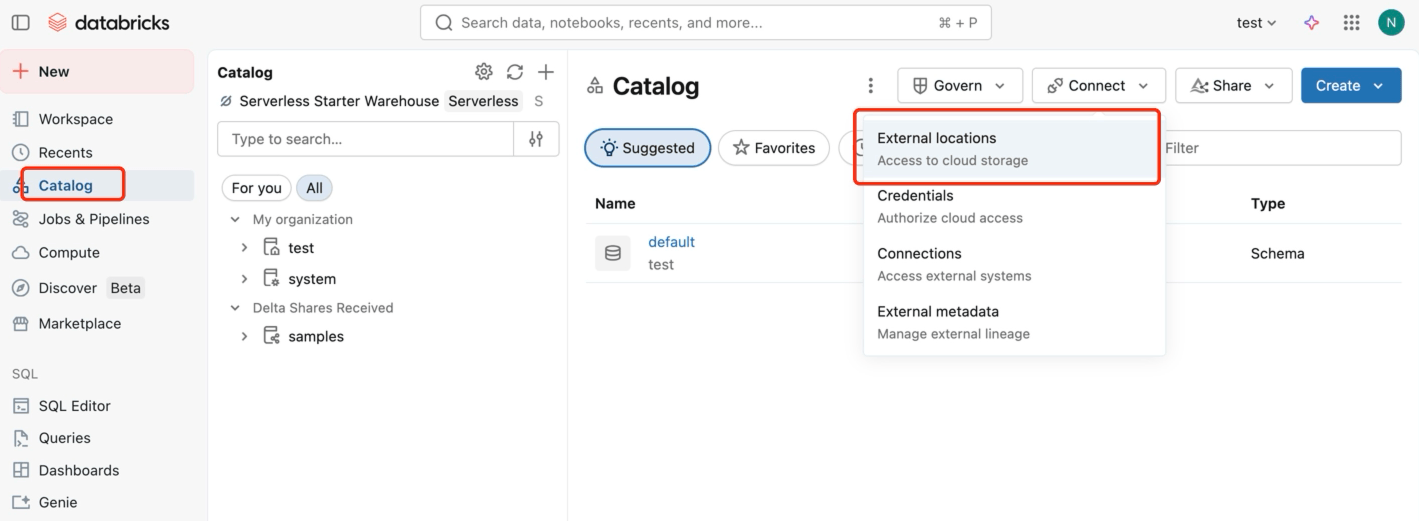Click the system catalog icon in tree
This screenshot has height=521, width=1419.
(271, 279)
